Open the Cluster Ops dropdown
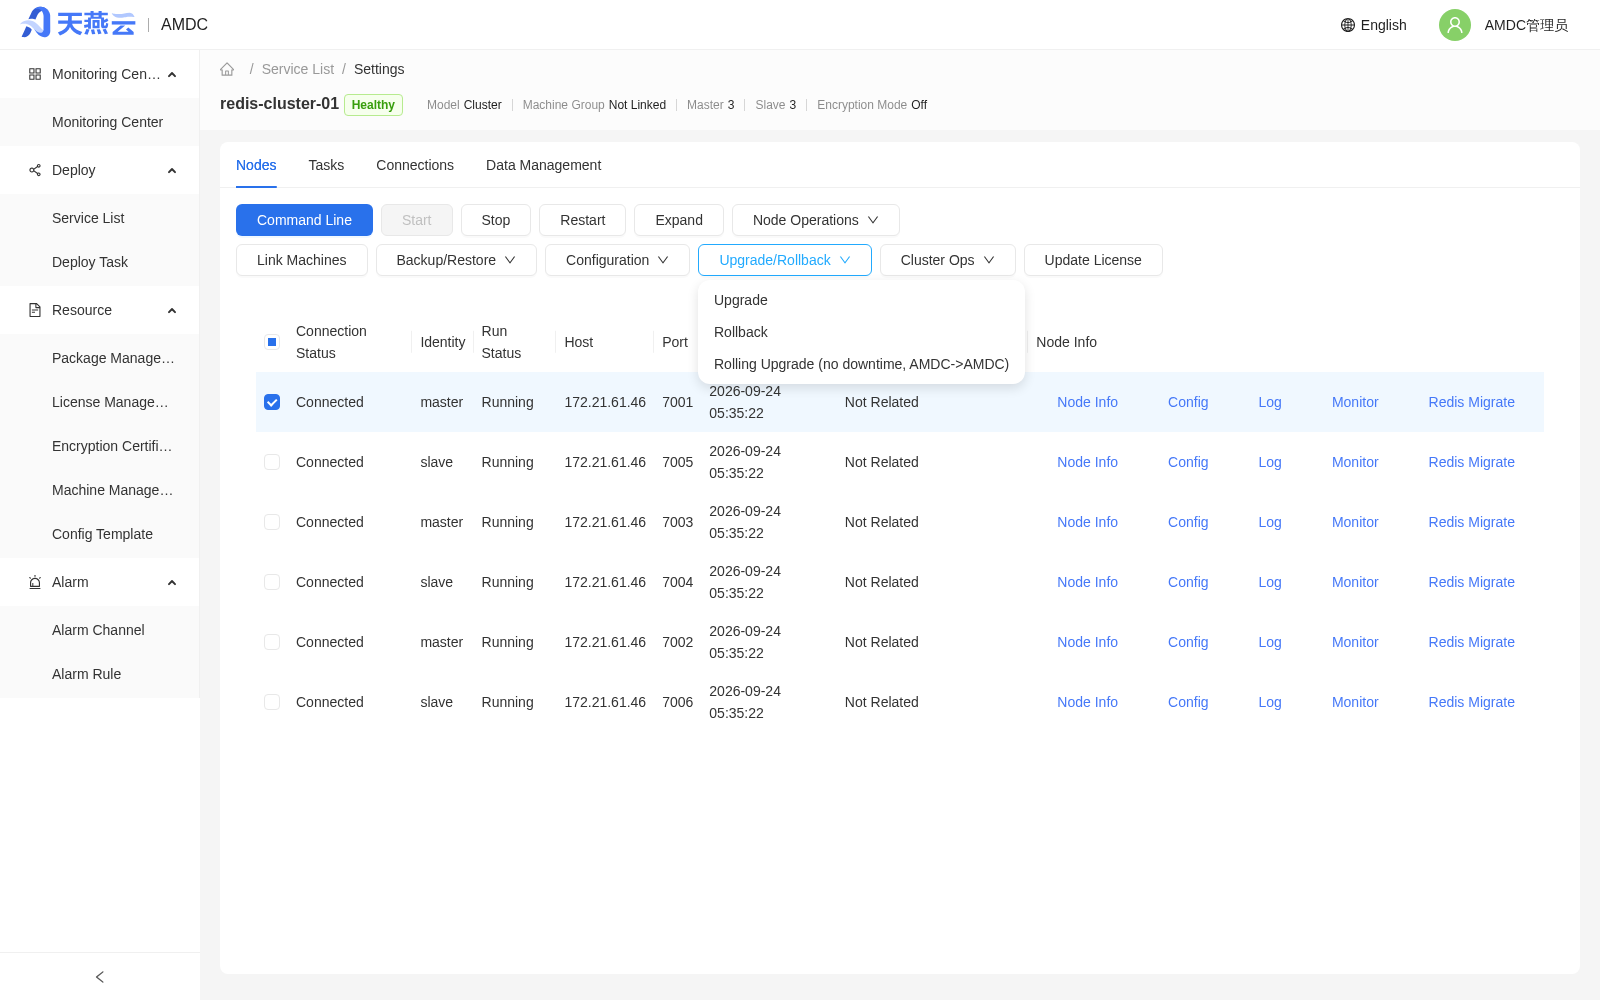This screenshot has height=1000, width=1600. coord(947,260)
